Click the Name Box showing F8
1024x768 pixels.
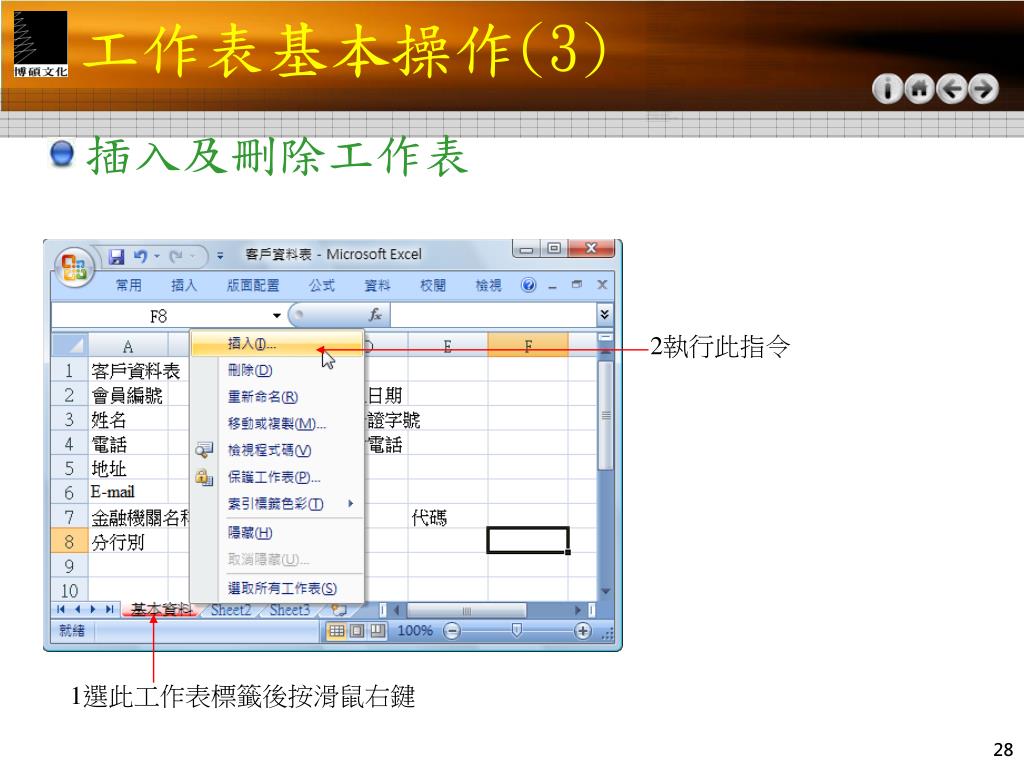click(160, 316)
